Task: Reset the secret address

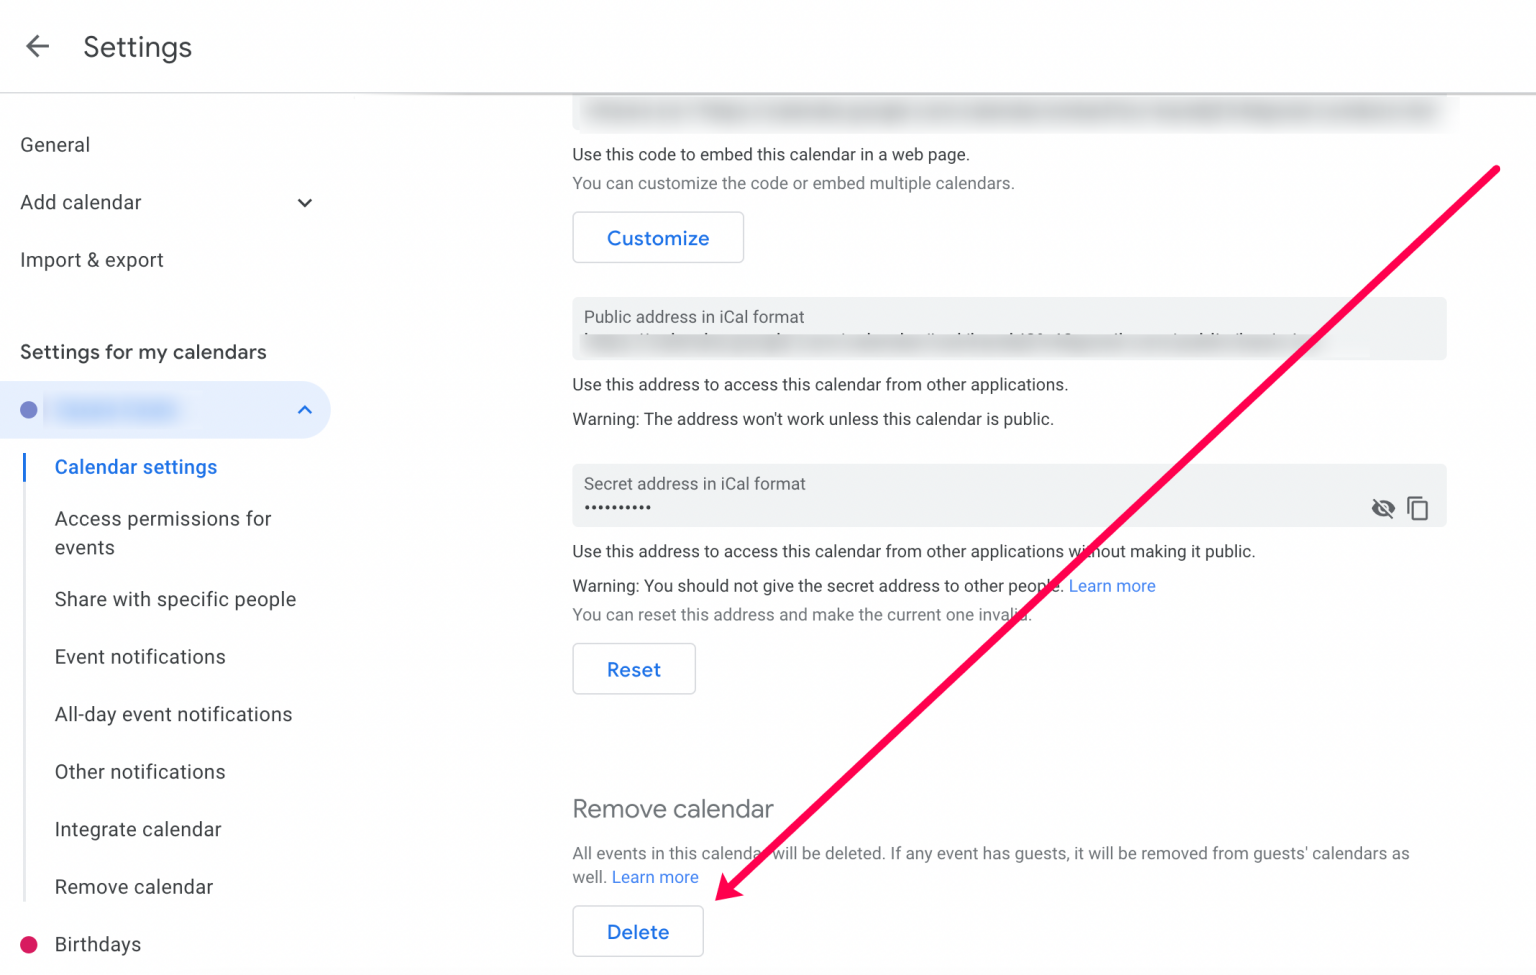Action: [x=633, y=669]
